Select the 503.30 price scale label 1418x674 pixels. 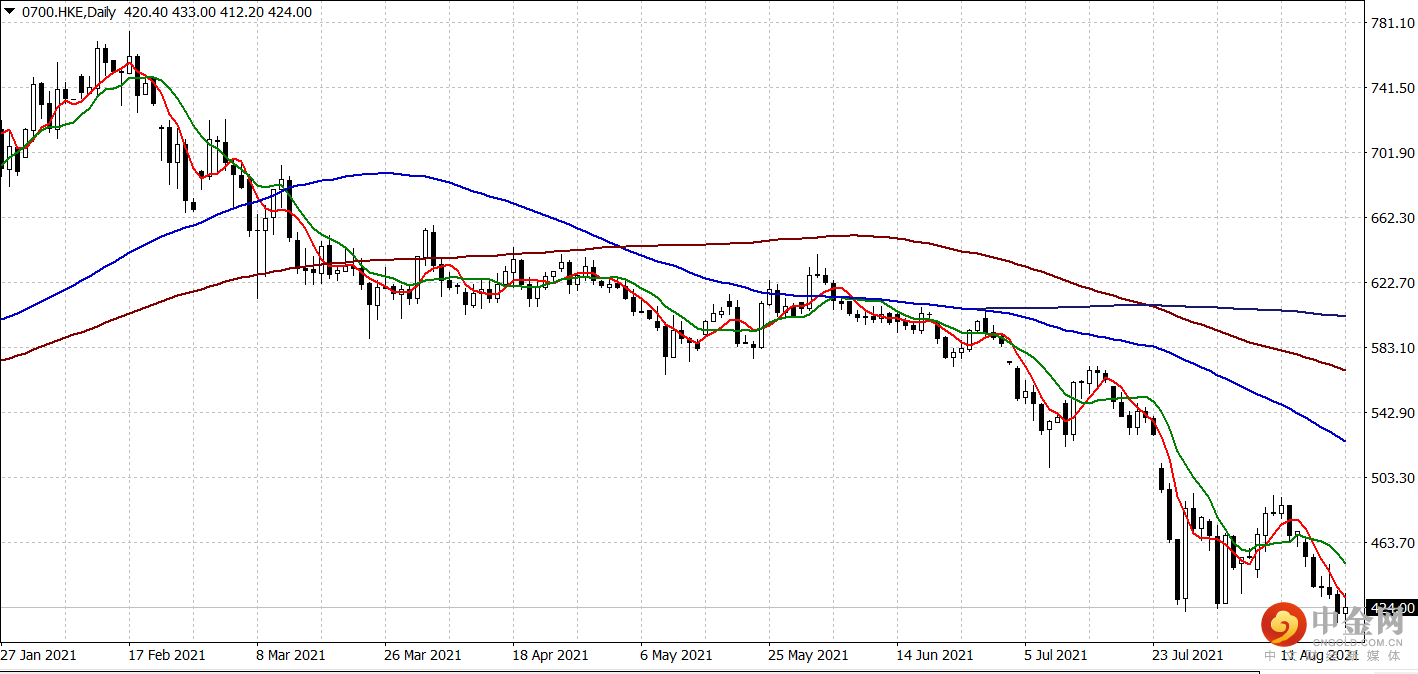[1391, 478]
